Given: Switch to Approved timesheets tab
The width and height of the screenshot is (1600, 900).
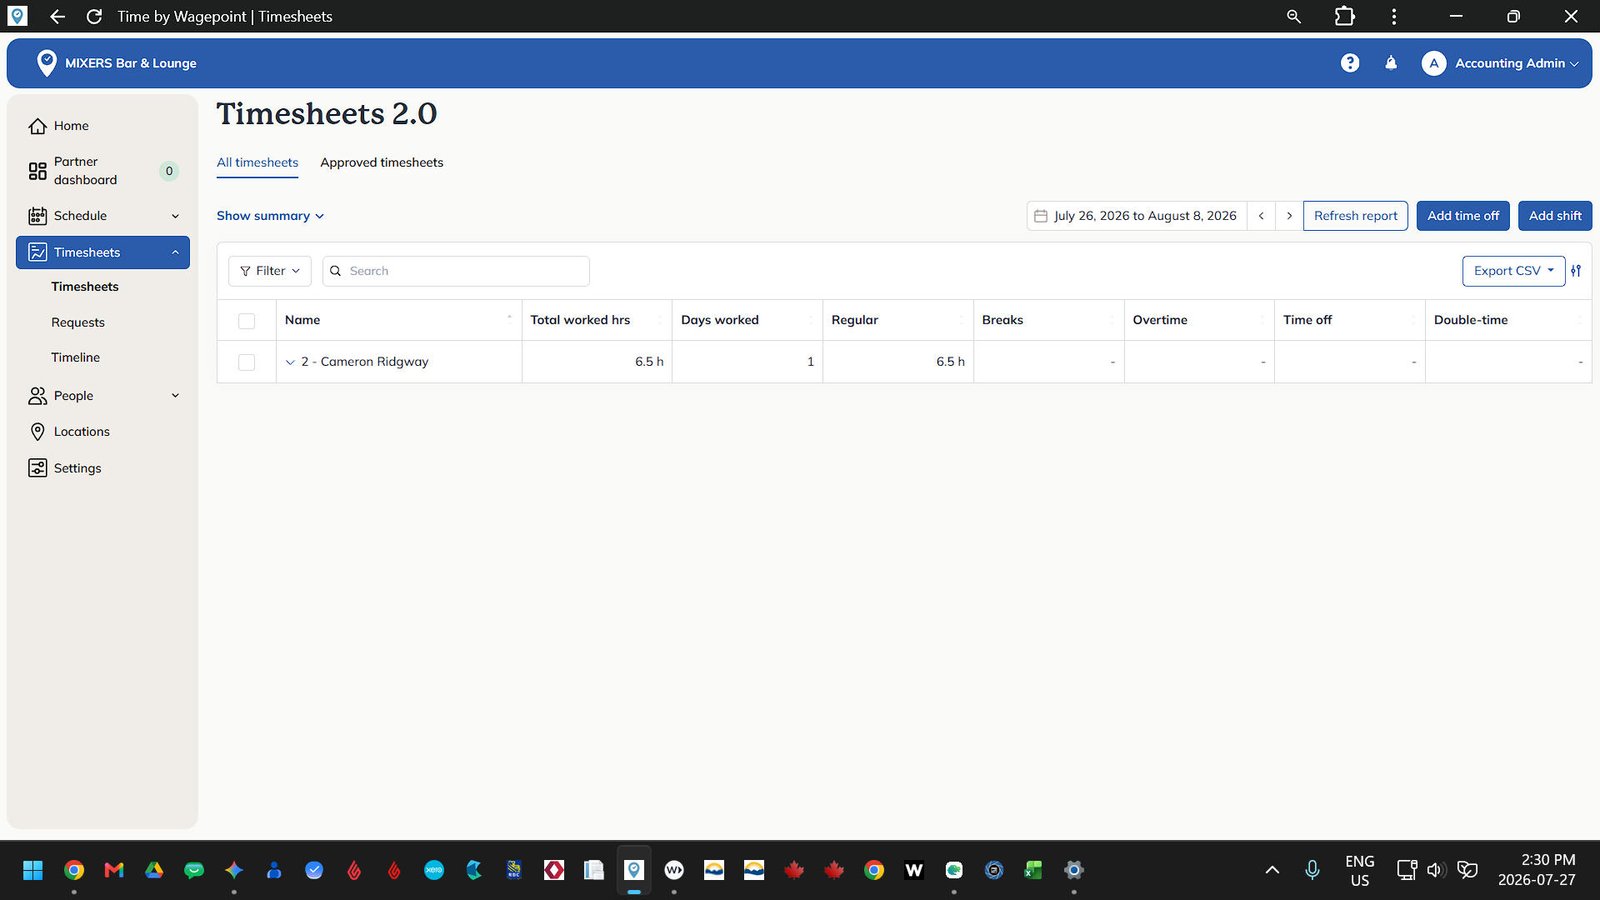Looking at the screenshot, I should 382,162.
